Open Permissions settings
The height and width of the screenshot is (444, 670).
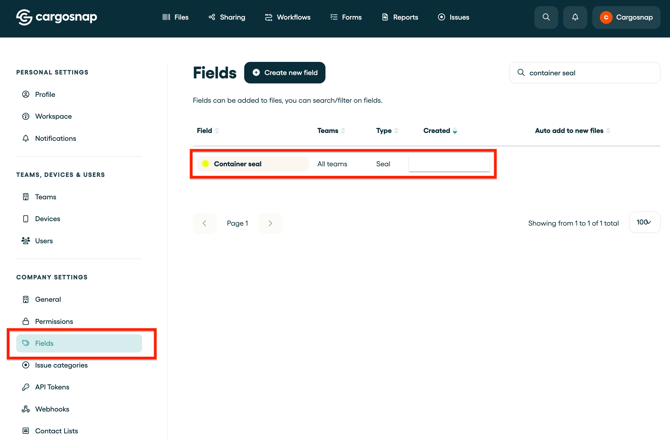[54, 321]
